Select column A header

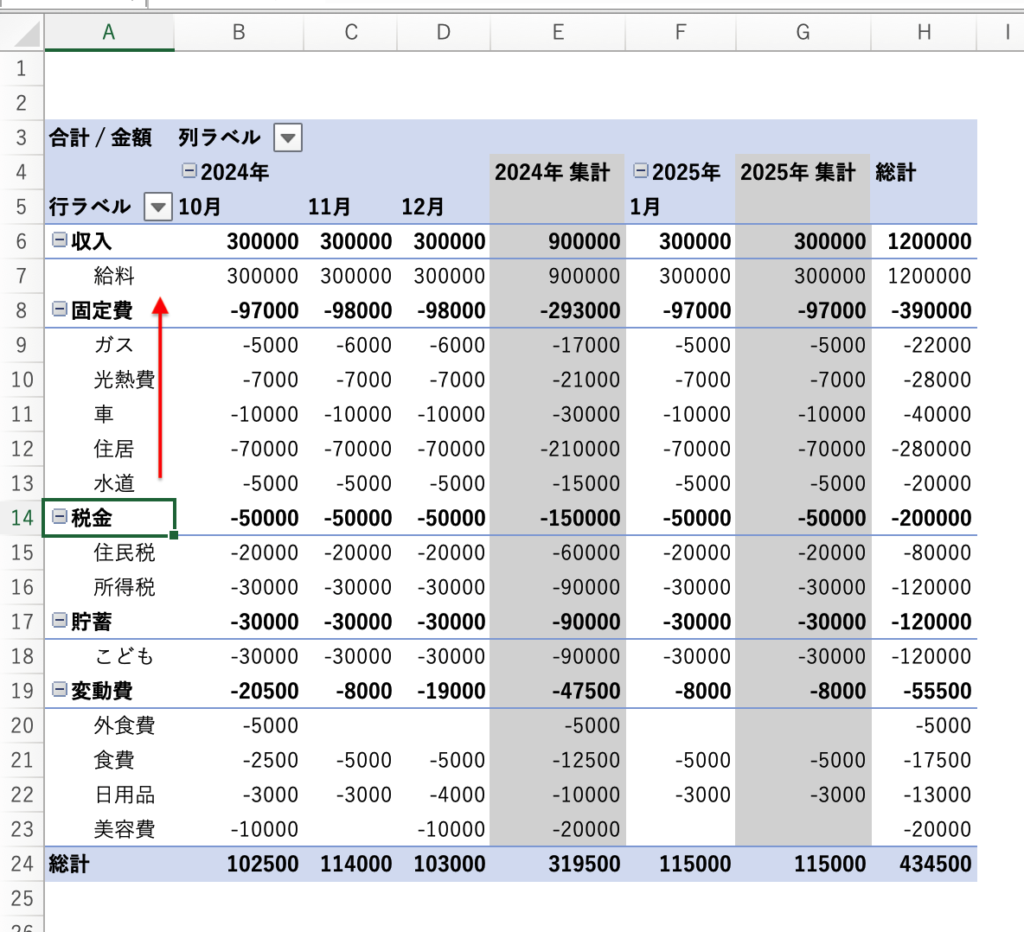click(109, 33)
